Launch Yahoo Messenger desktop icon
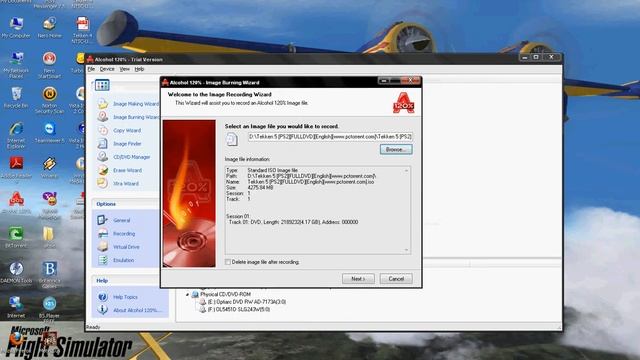 click(x=49, y=206)
